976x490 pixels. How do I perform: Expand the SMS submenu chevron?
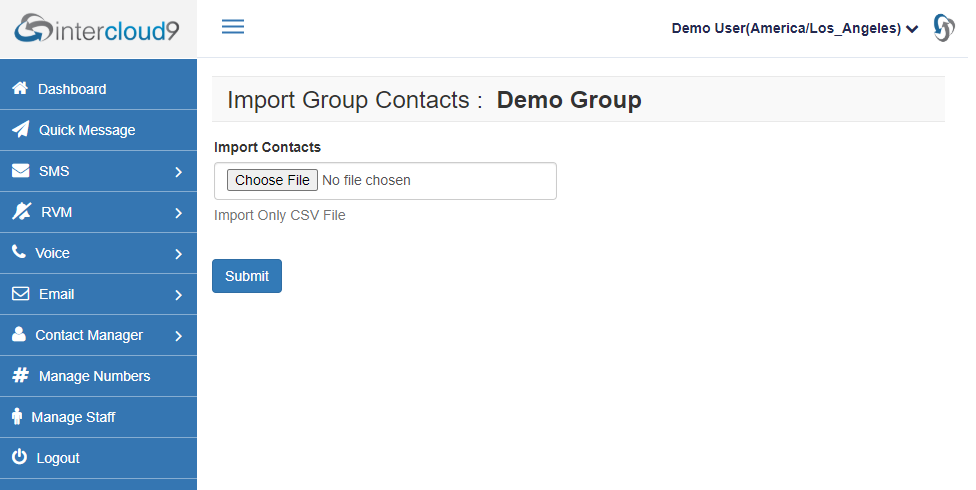click(179, 172)
